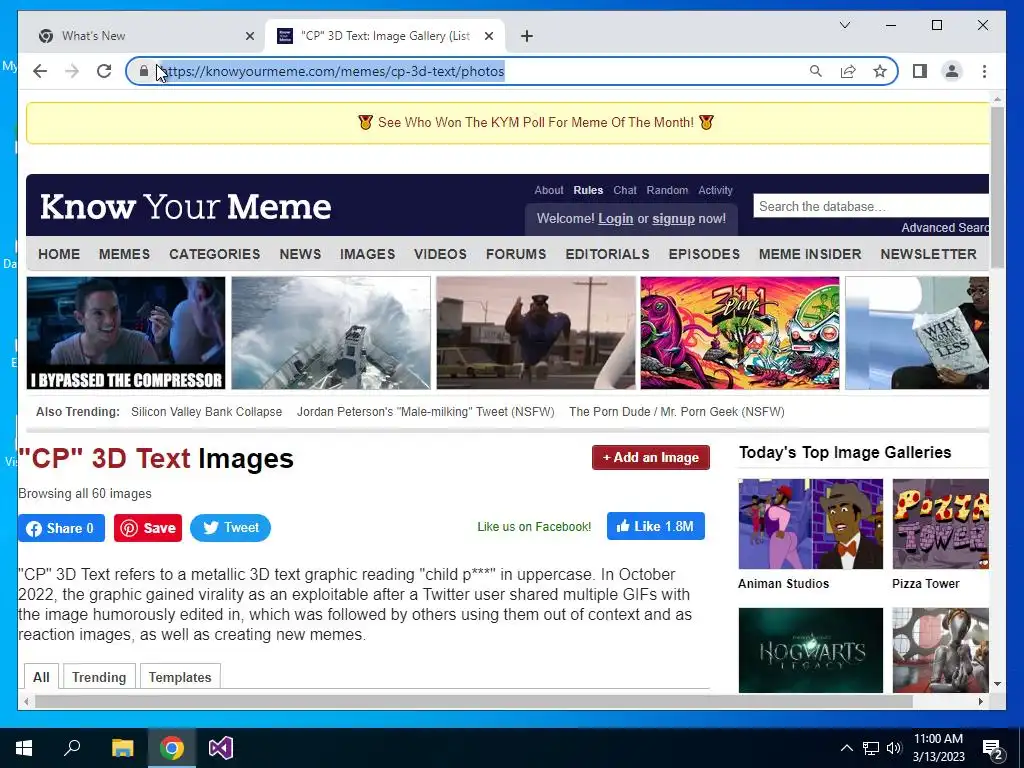Share this page via share icon

tap(848, 71)
